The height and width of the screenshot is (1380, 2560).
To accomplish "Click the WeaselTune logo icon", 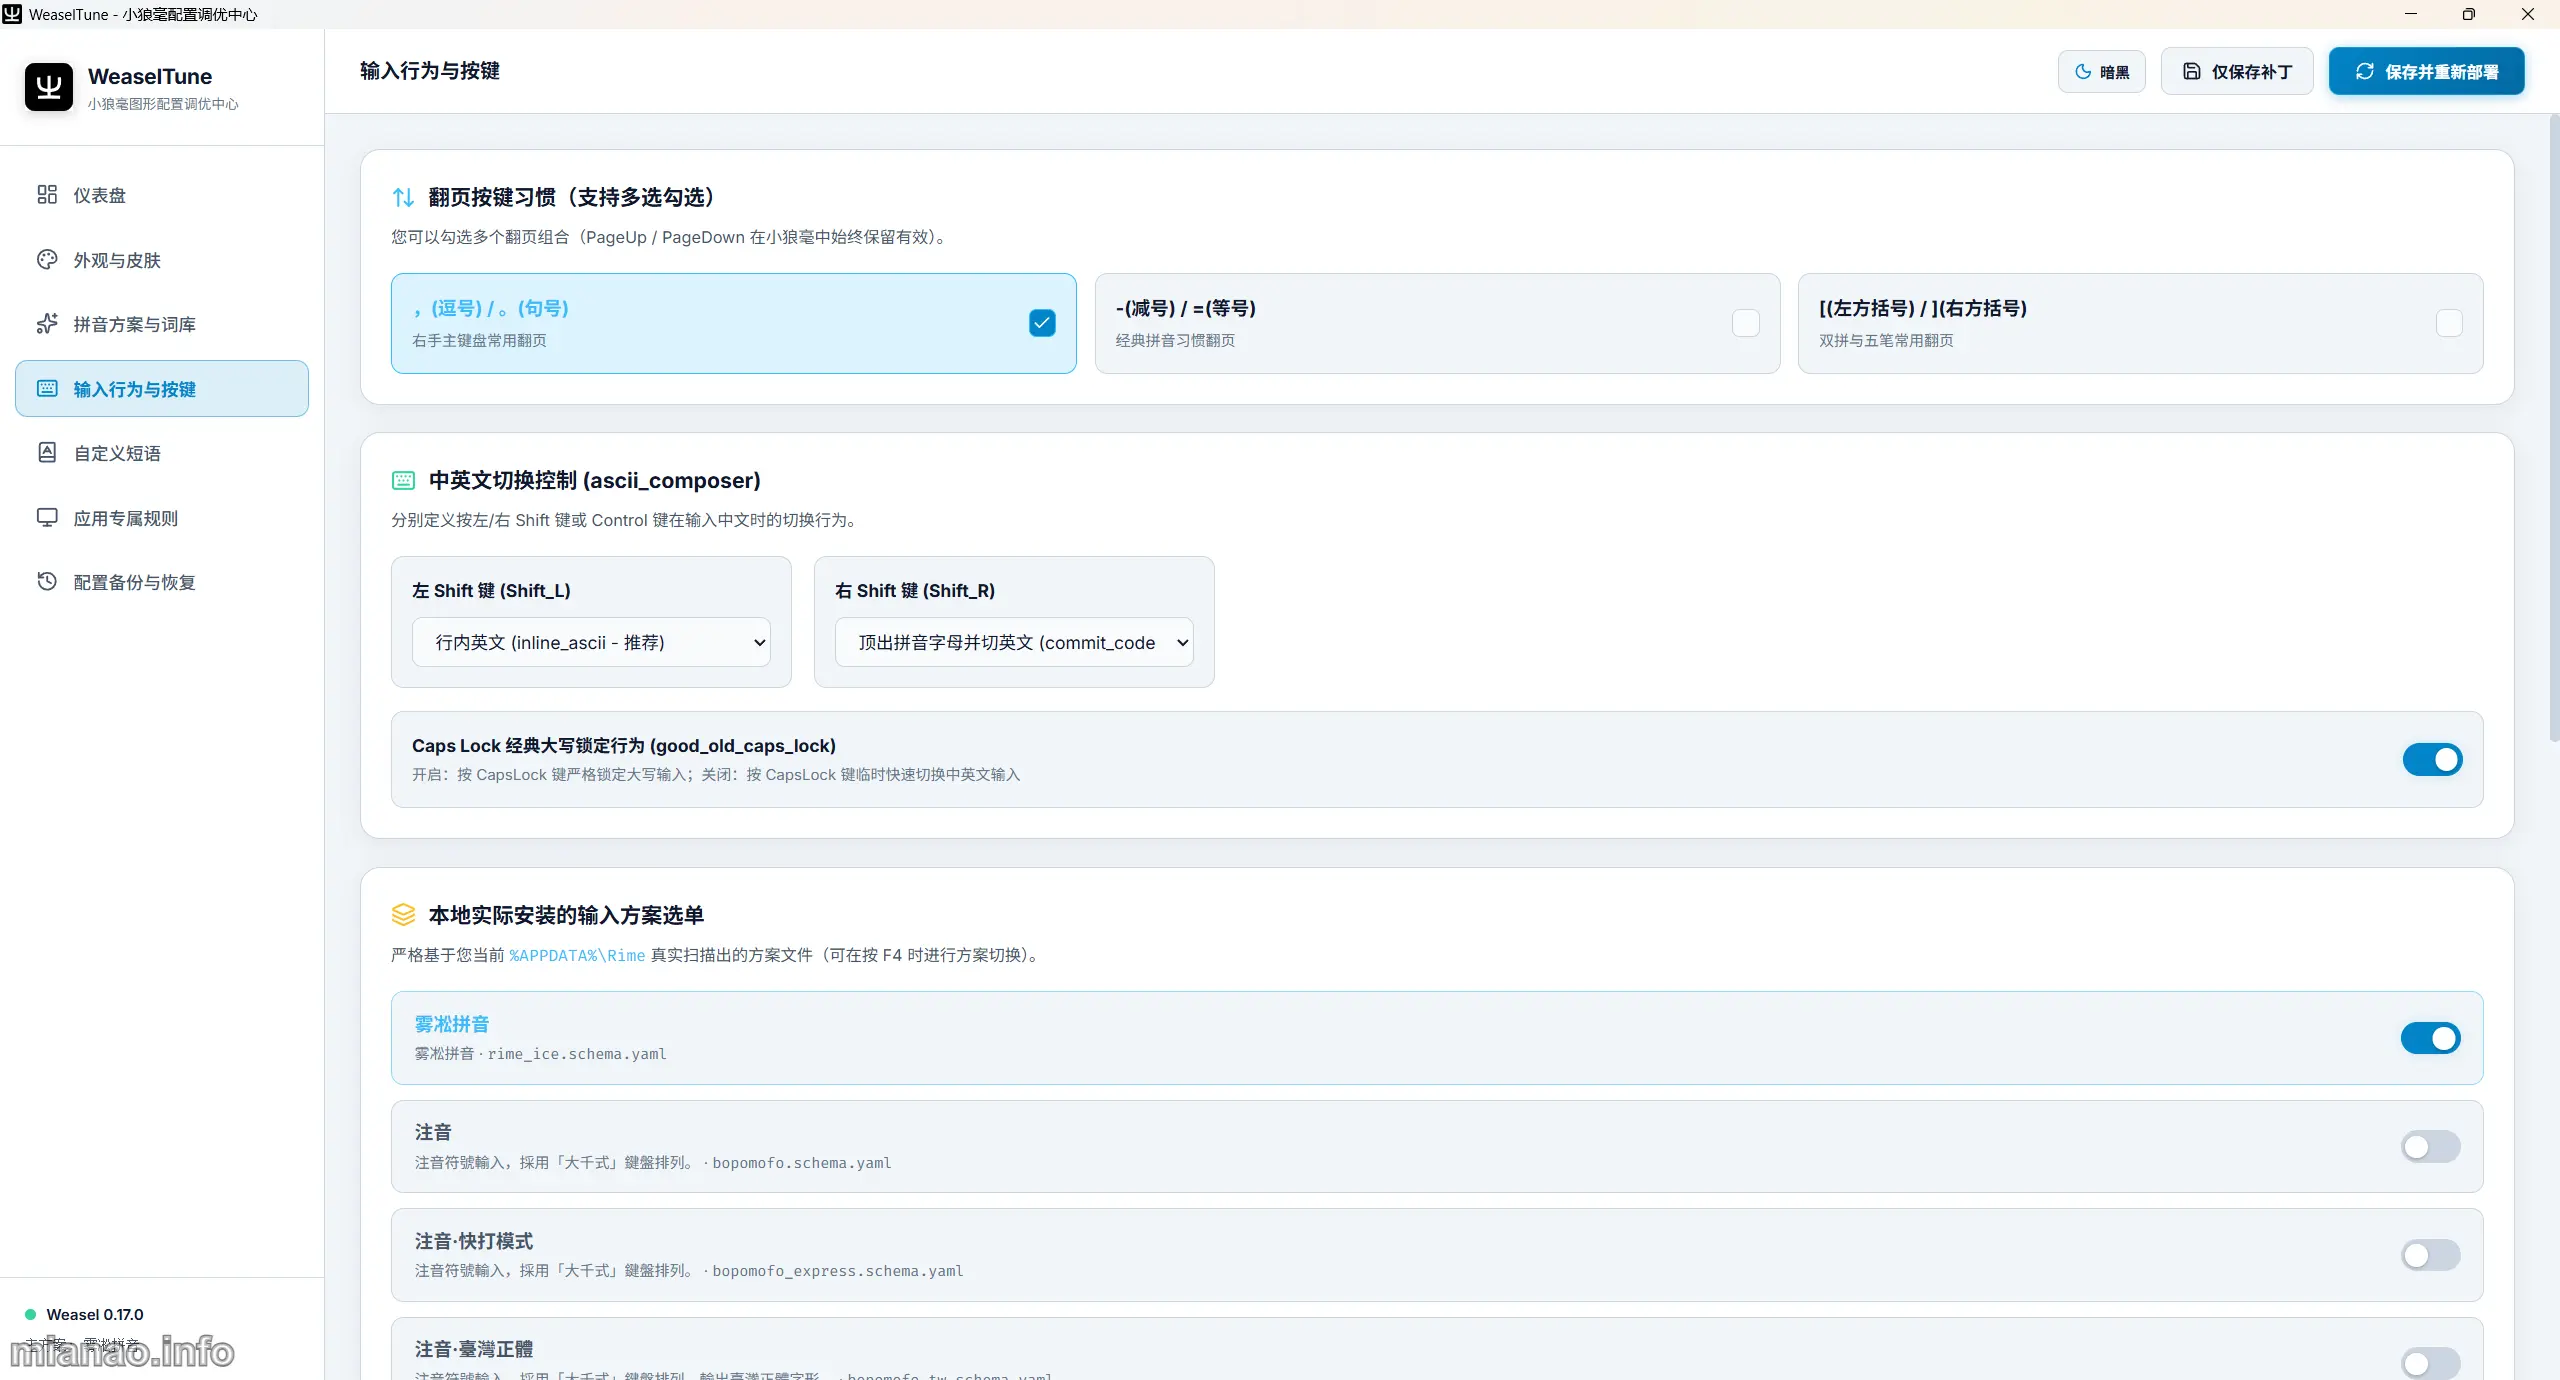I will (x=48, y=87).
